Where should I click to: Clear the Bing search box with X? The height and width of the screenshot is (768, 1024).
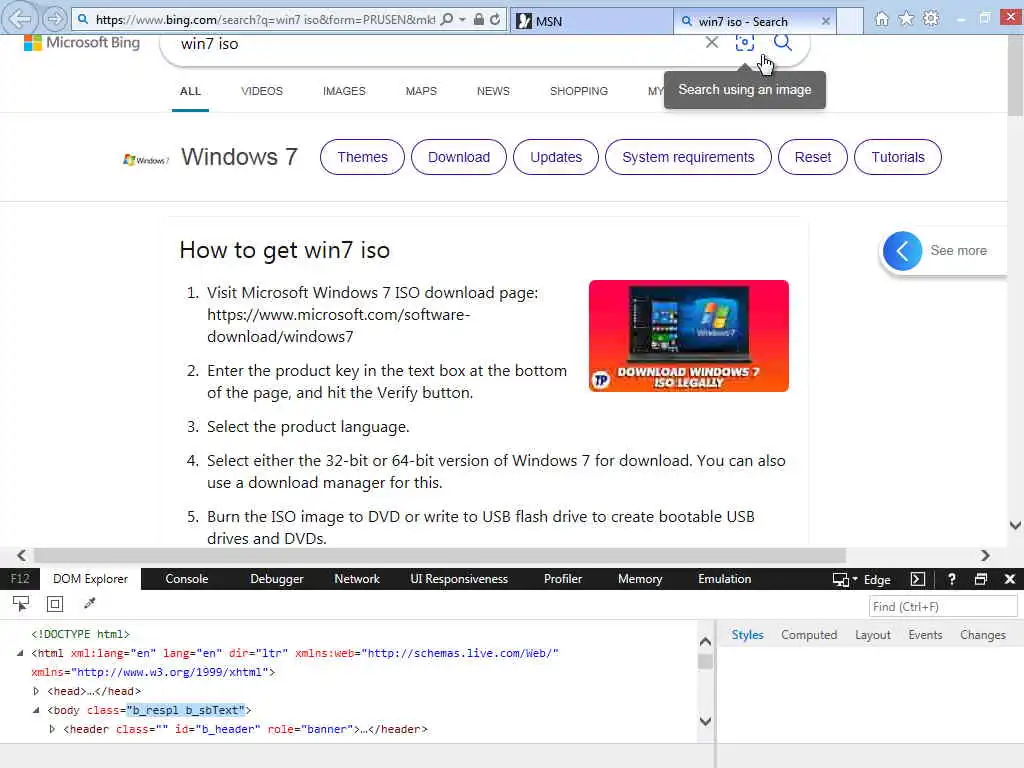click(x=712, y=43)
